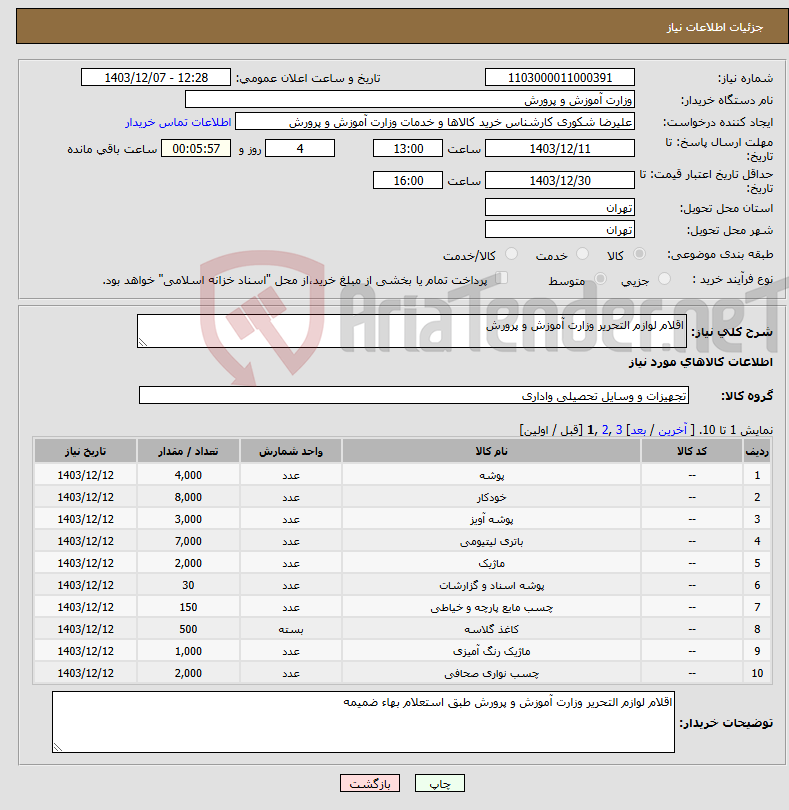Click the response deadline hour 13:00 field
The image size is (789, 810).
coord(408,149)
